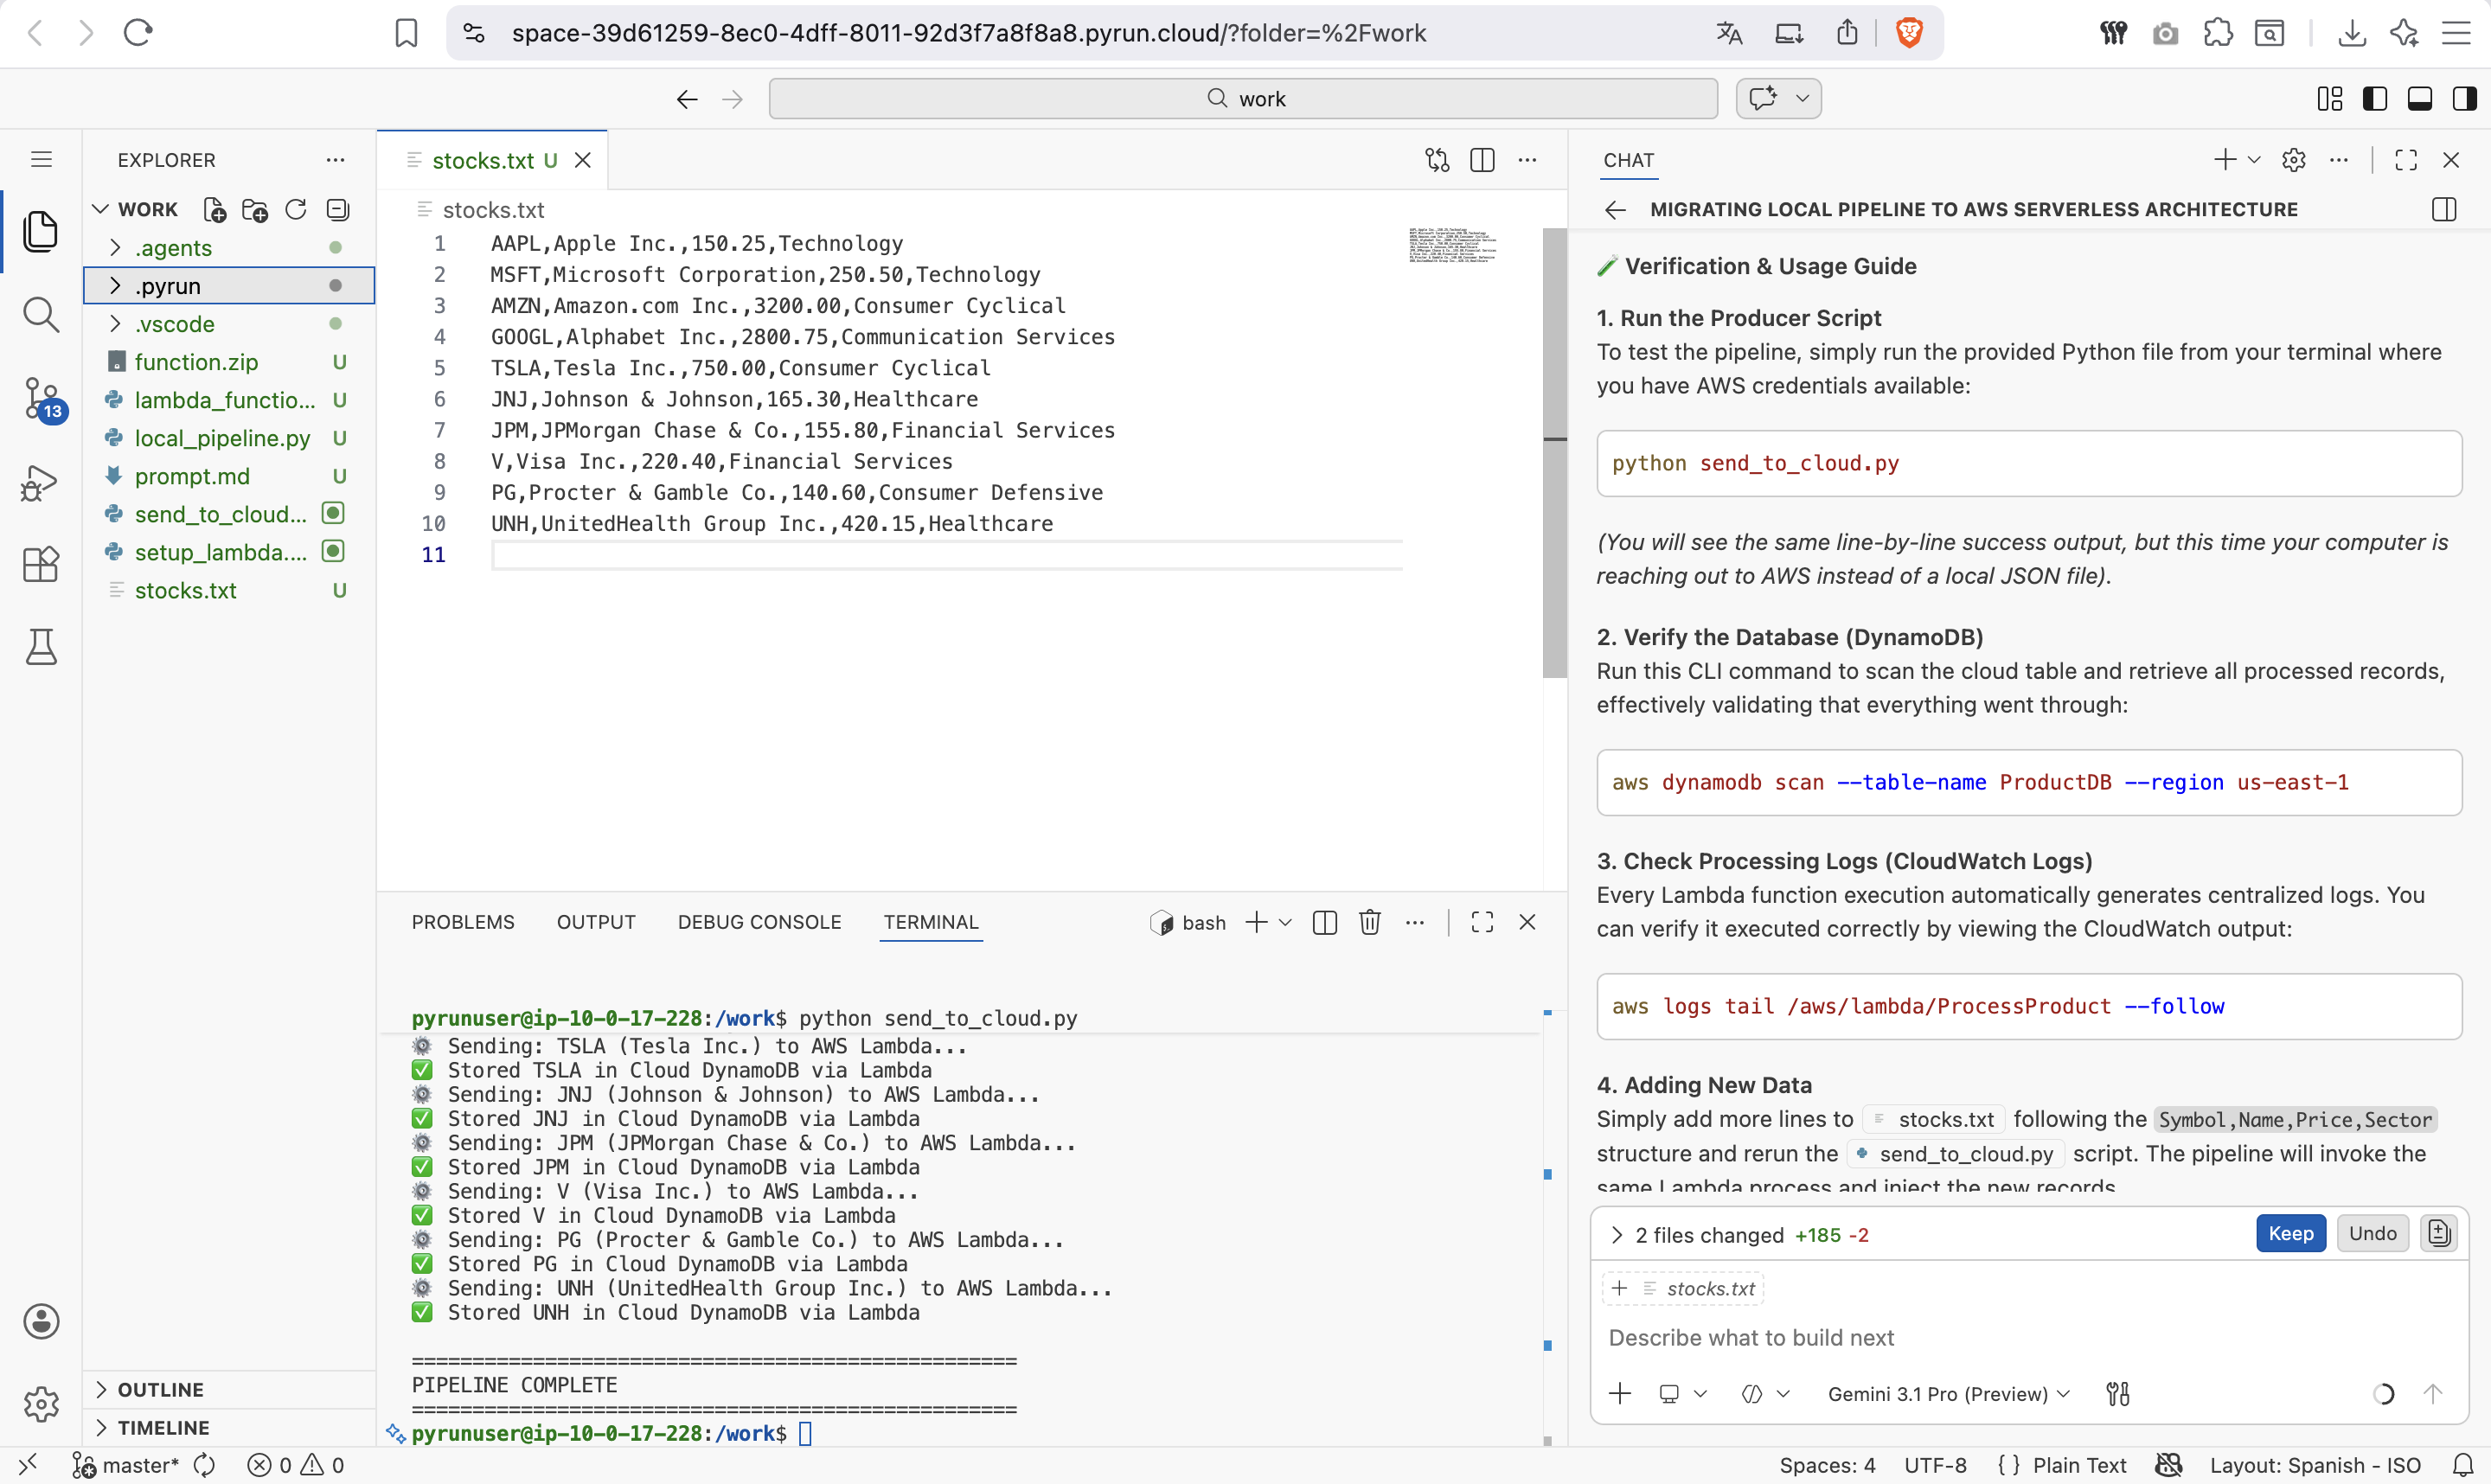
Task: Switch to the OUTPUT tab
Action: tap(596, 922)
